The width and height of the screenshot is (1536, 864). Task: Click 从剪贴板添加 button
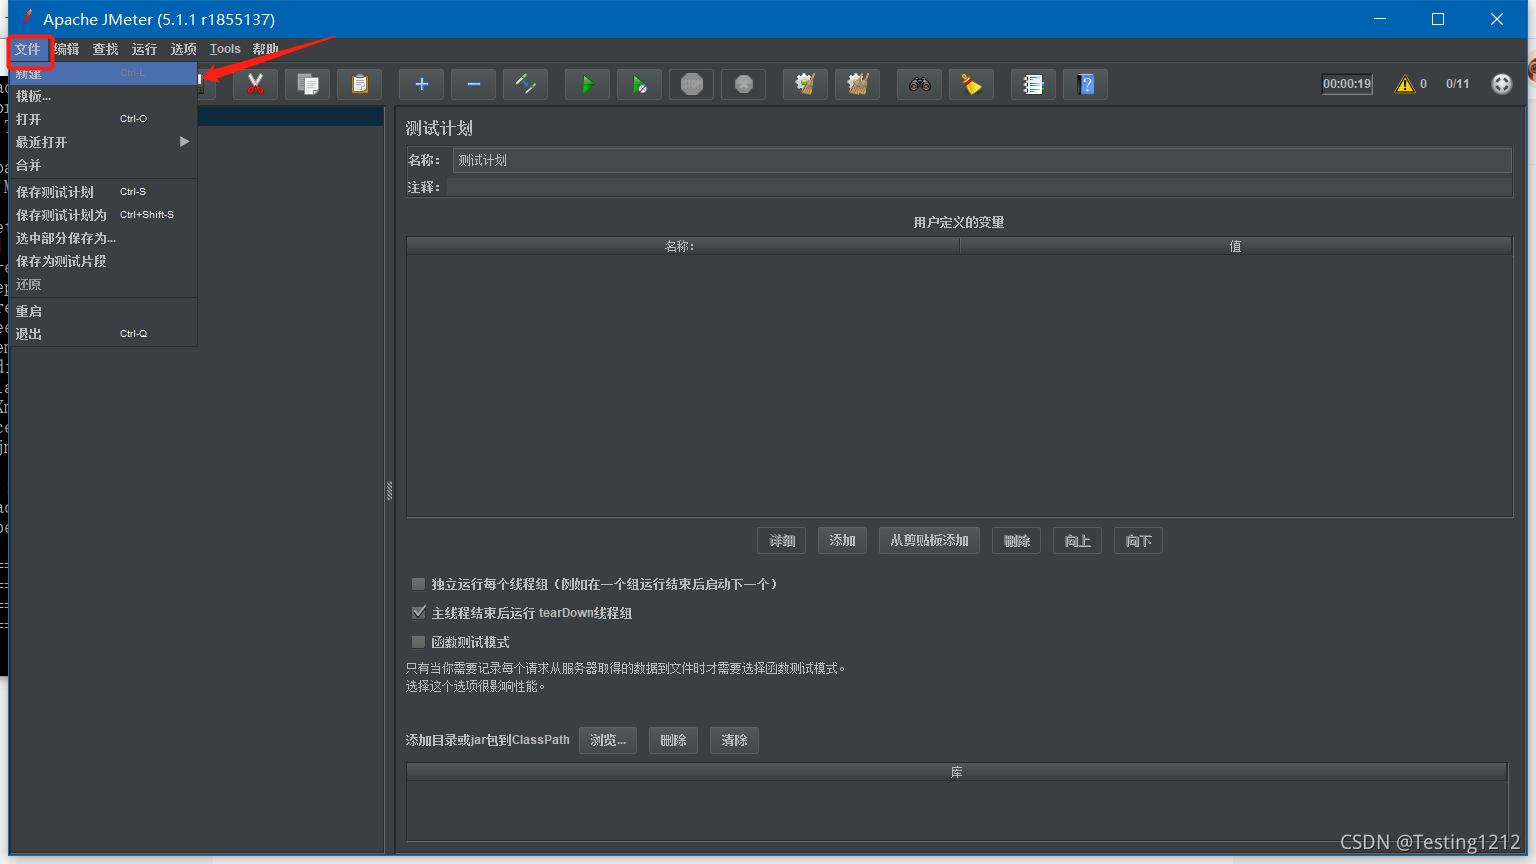929,541
